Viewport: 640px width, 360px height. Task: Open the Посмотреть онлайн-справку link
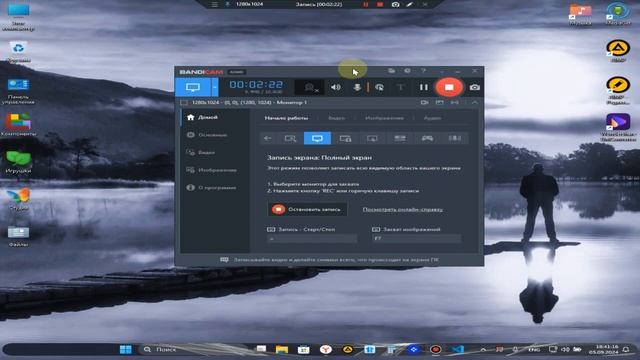[402, 209]
